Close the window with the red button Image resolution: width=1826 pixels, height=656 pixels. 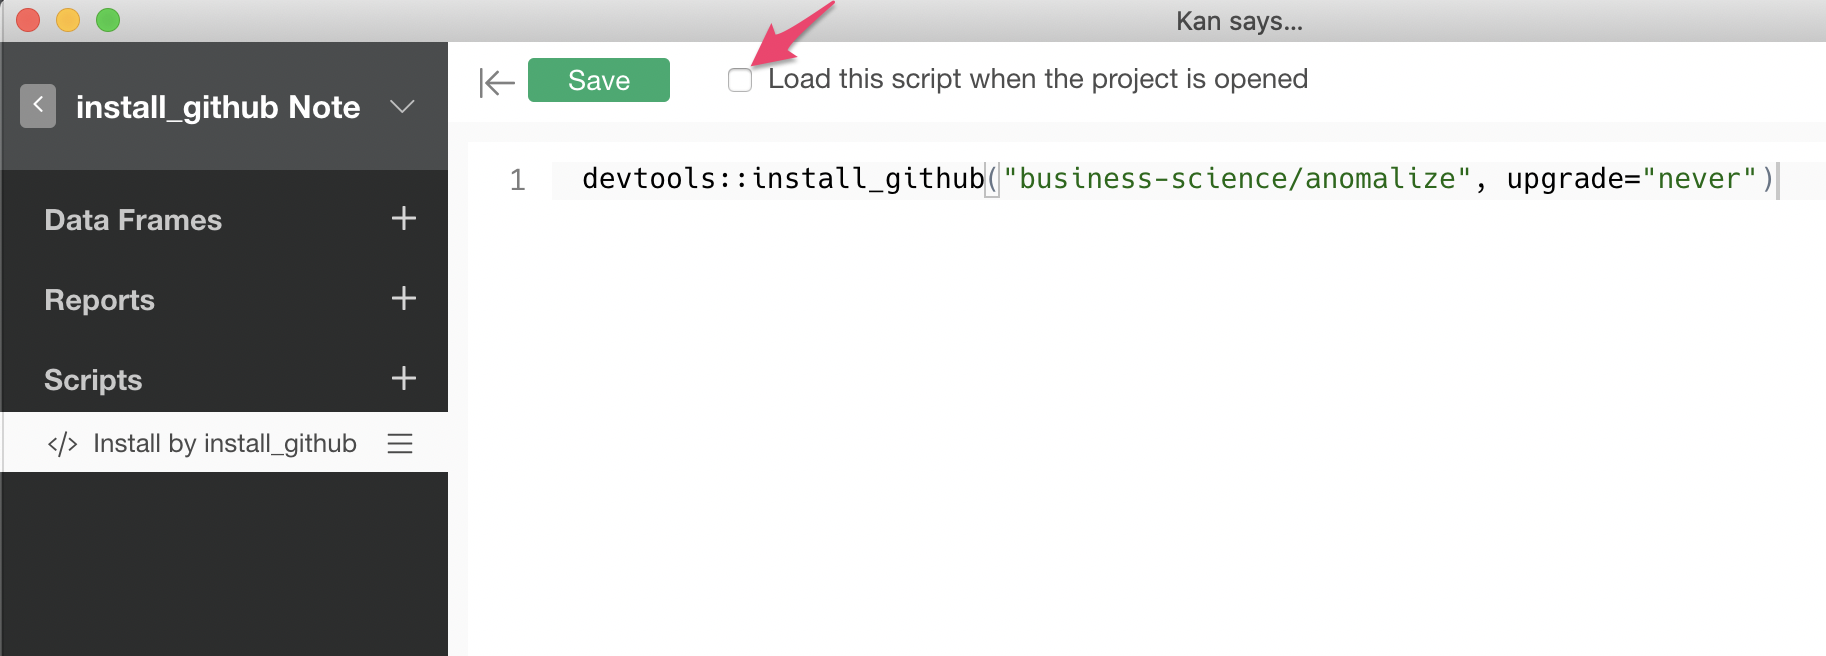pos(28,20)
